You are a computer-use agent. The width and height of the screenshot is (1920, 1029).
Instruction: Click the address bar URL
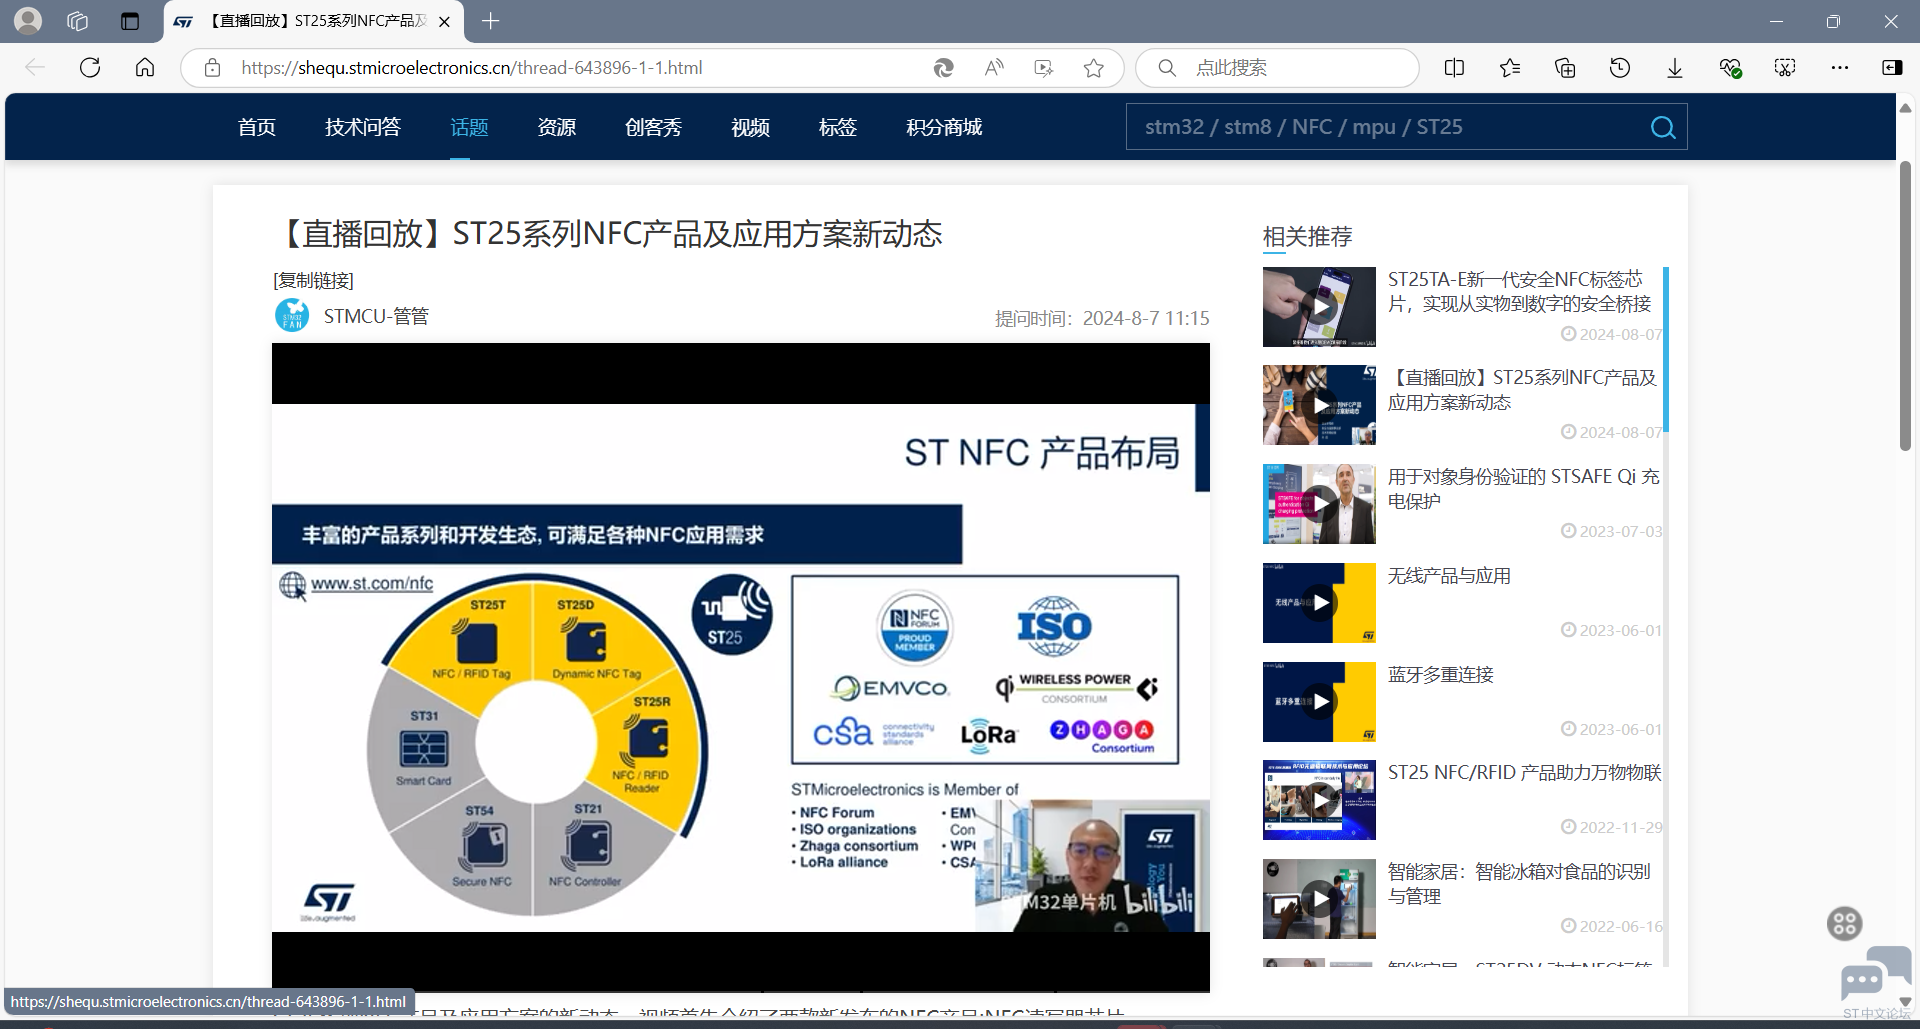[x=472, y=67]
